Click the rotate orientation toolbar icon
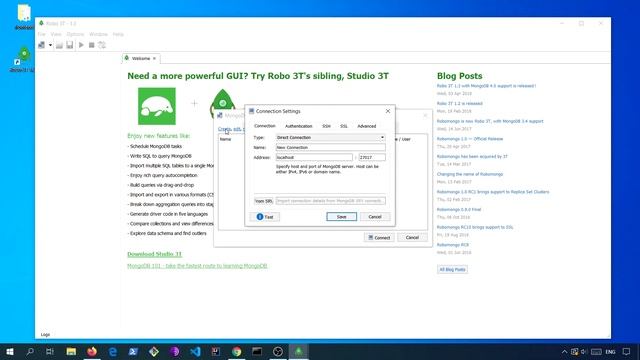 point(102,45)
